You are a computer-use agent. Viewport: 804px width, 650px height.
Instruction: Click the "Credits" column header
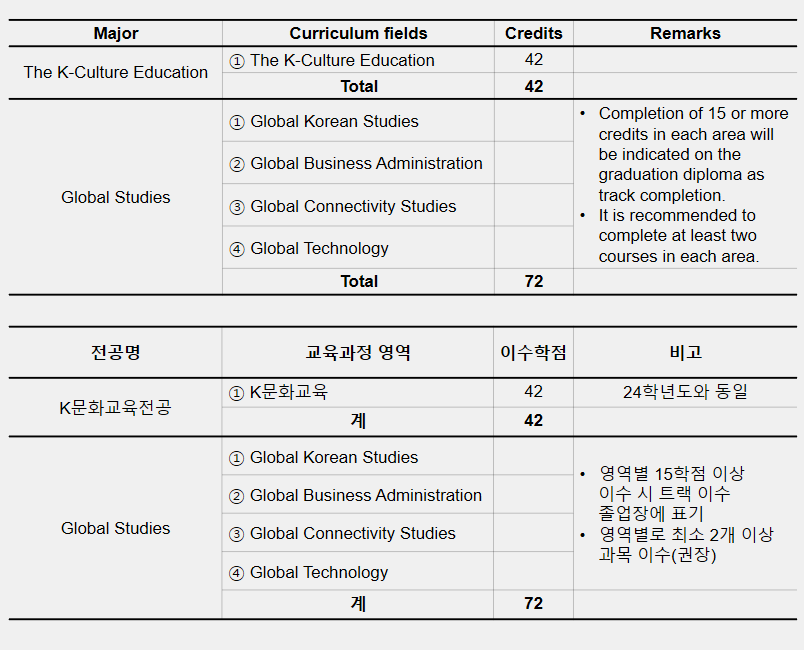coord(533,33)
